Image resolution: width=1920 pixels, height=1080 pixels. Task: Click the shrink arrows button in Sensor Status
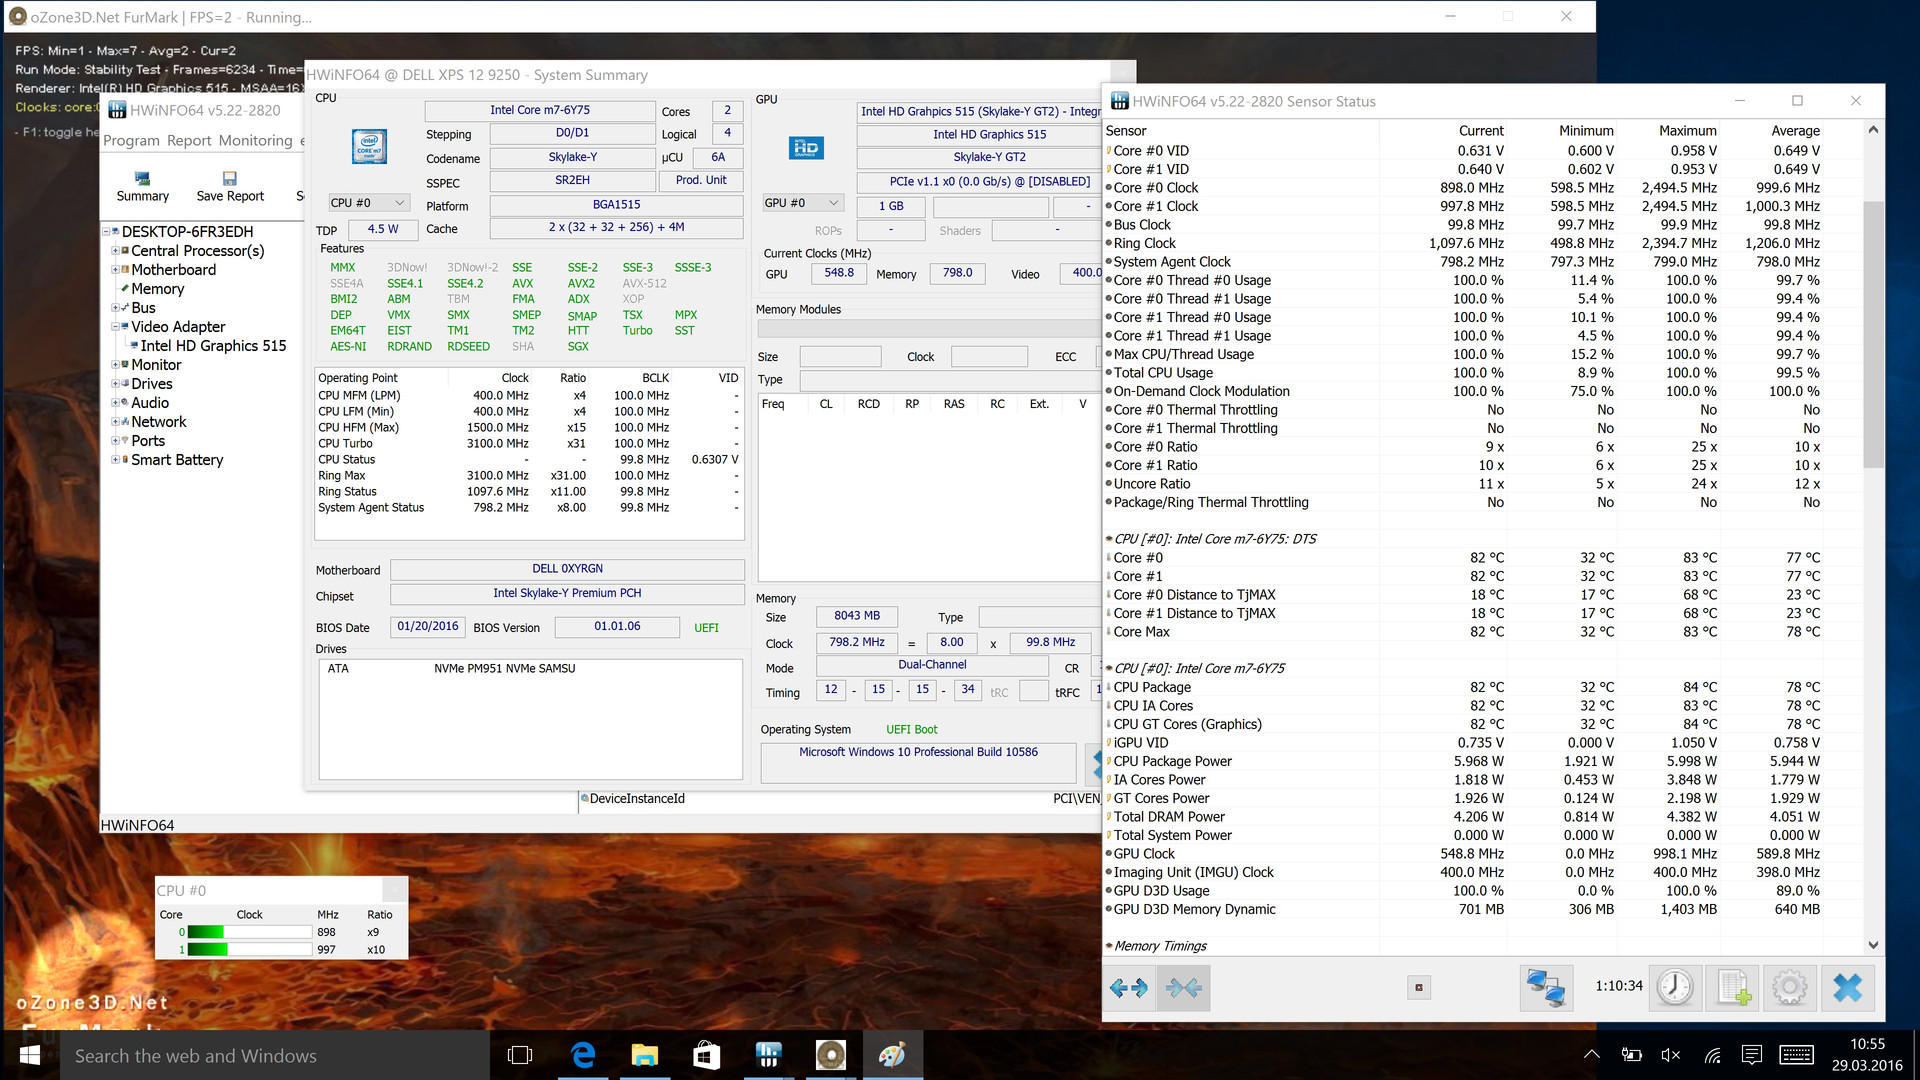(1183, 988)
